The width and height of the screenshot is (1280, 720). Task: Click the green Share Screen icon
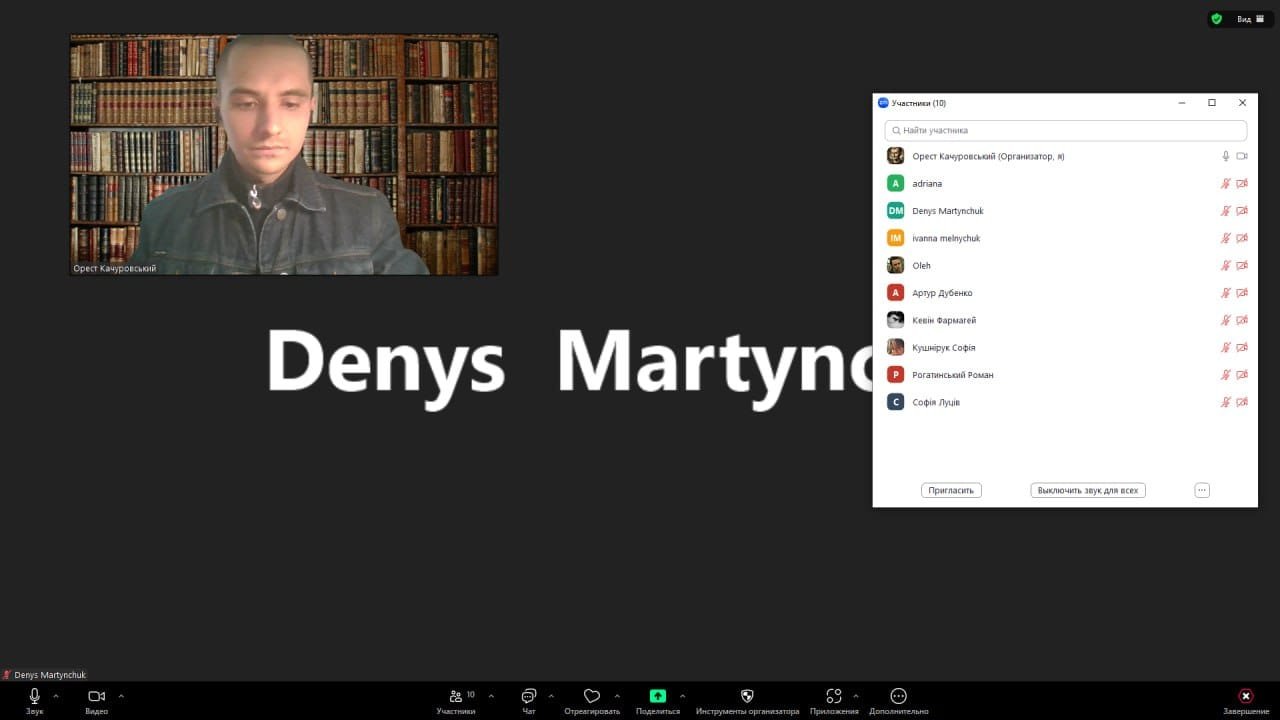657,696
